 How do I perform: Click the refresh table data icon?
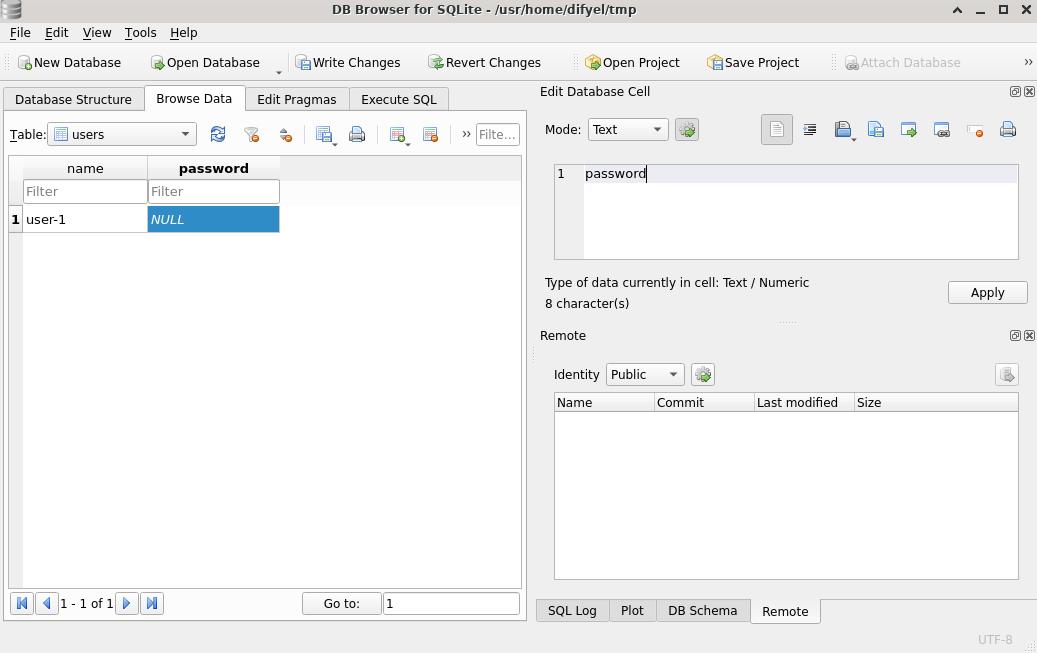[218, 134]
